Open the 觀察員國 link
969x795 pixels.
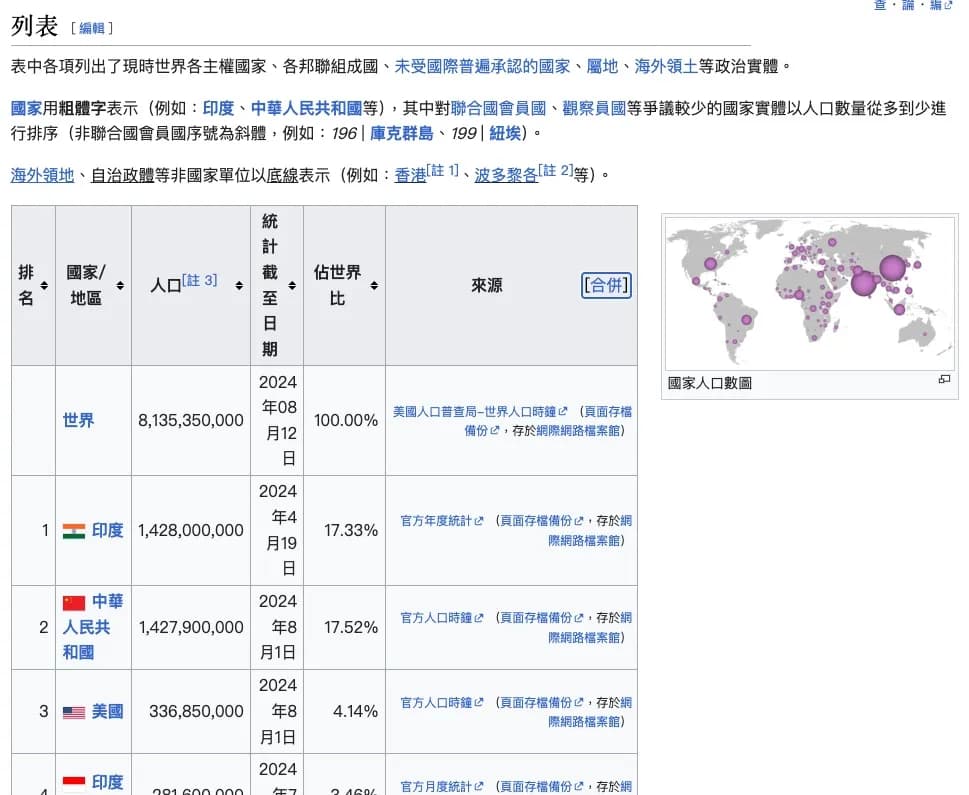(x=594, y=108)
